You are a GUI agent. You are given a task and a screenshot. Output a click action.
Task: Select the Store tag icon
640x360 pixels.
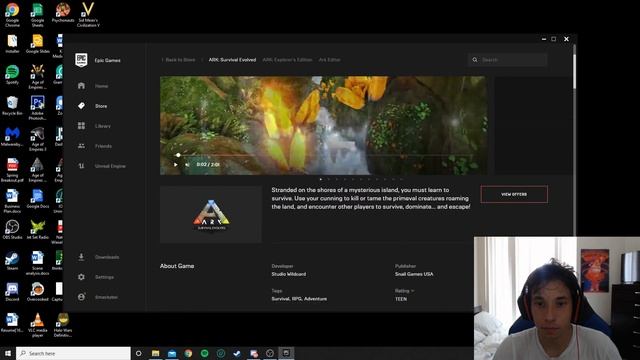click(x=81, y=106)
